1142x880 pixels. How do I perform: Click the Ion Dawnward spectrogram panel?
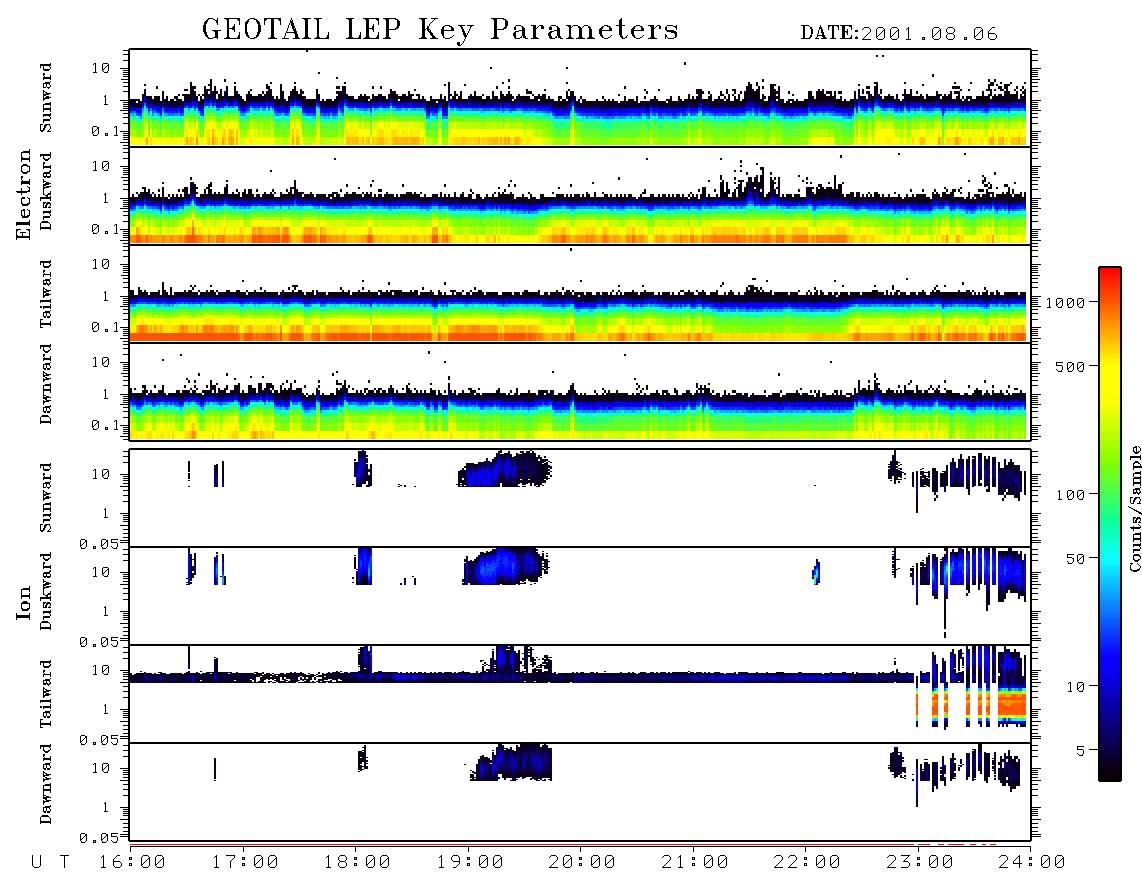(580, 791)
